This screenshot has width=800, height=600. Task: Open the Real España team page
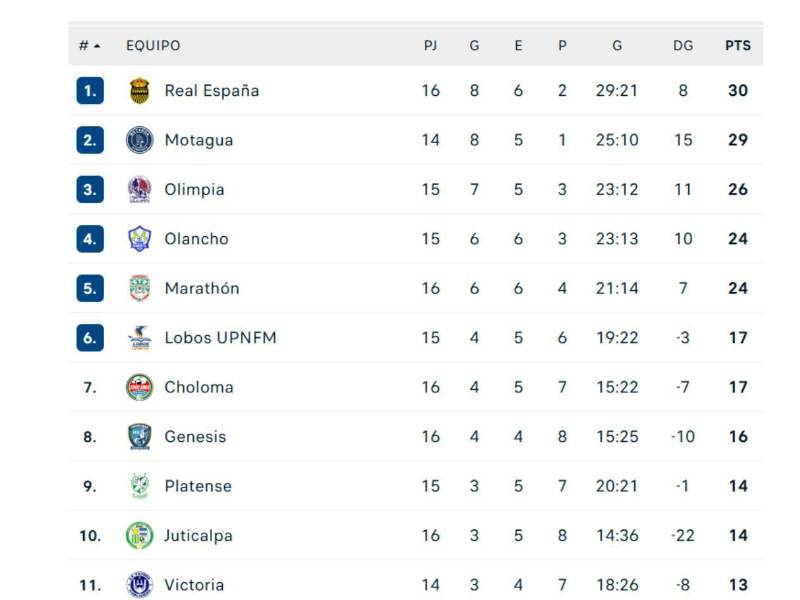click(x=213, y=90)
